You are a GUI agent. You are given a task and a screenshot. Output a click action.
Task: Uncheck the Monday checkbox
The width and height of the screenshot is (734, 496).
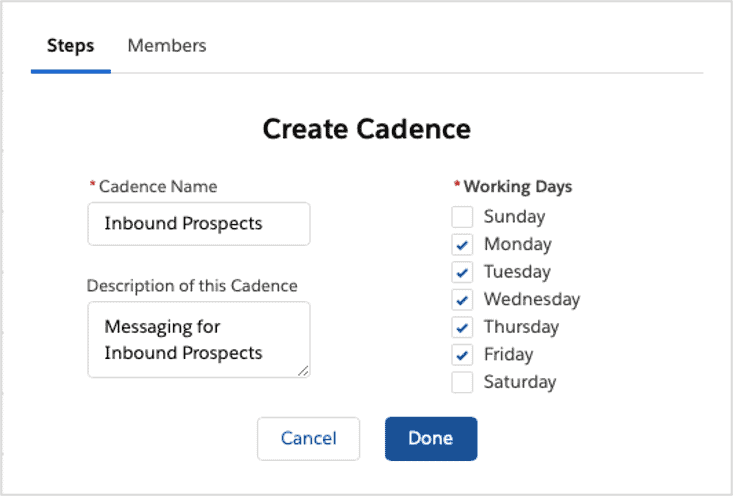click(462, 244)
